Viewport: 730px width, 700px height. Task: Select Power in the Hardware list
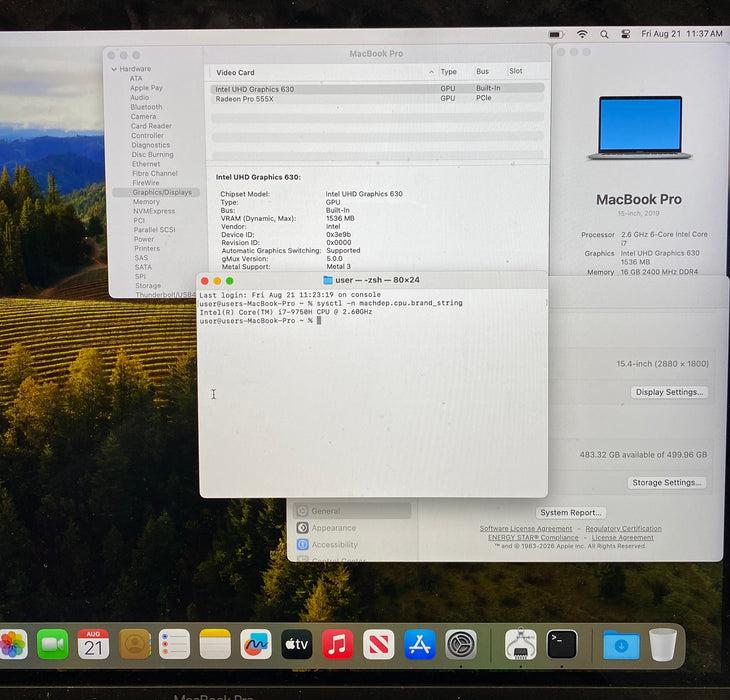pyautogui.click(x=144, y=239)
